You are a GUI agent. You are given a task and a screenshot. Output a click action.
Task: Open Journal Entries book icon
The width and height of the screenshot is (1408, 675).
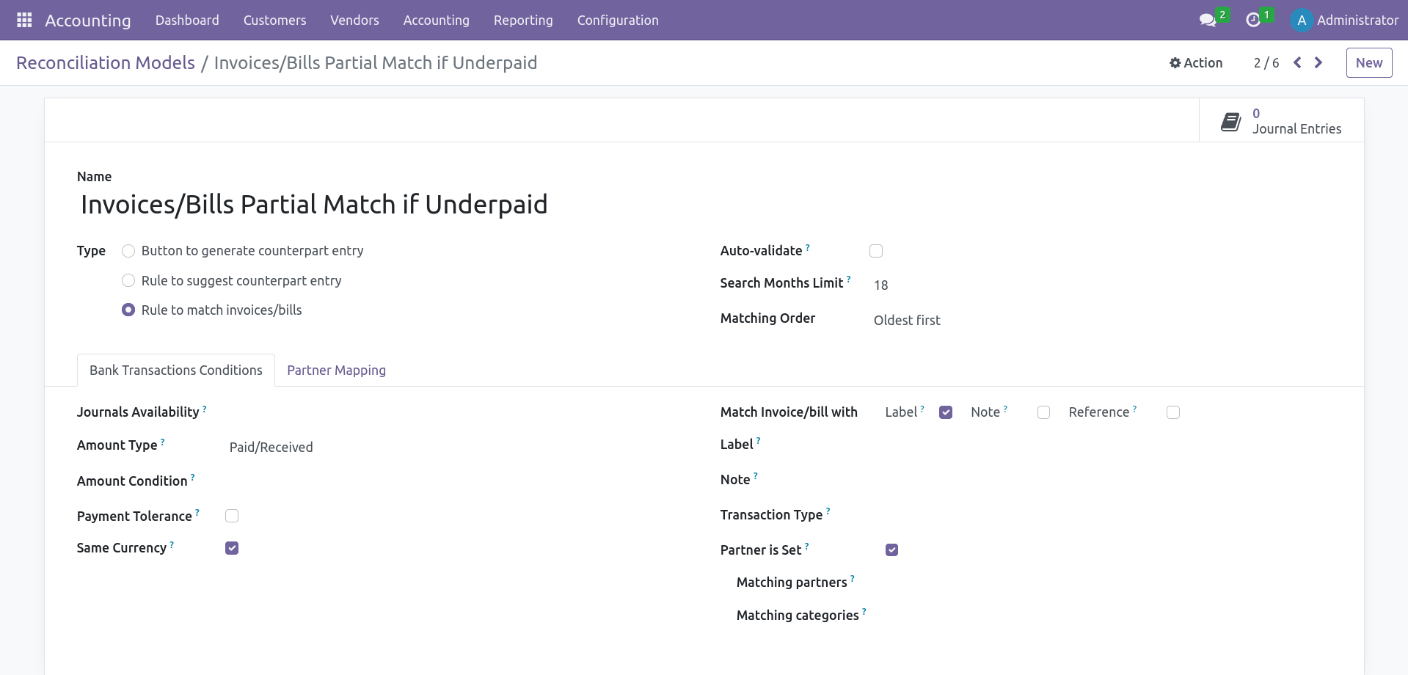tap(1231, 122)
